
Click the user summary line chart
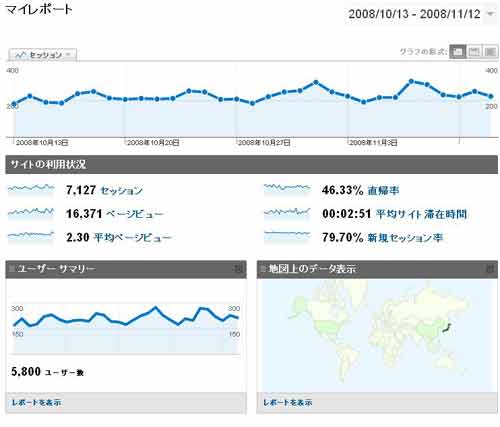(x=126, y=328)
